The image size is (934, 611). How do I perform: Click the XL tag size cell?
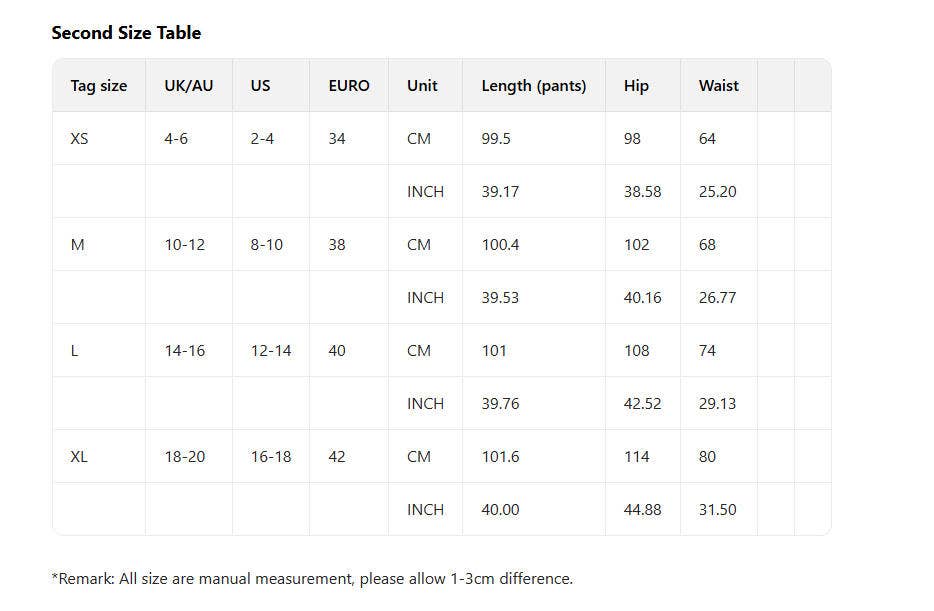79,457
